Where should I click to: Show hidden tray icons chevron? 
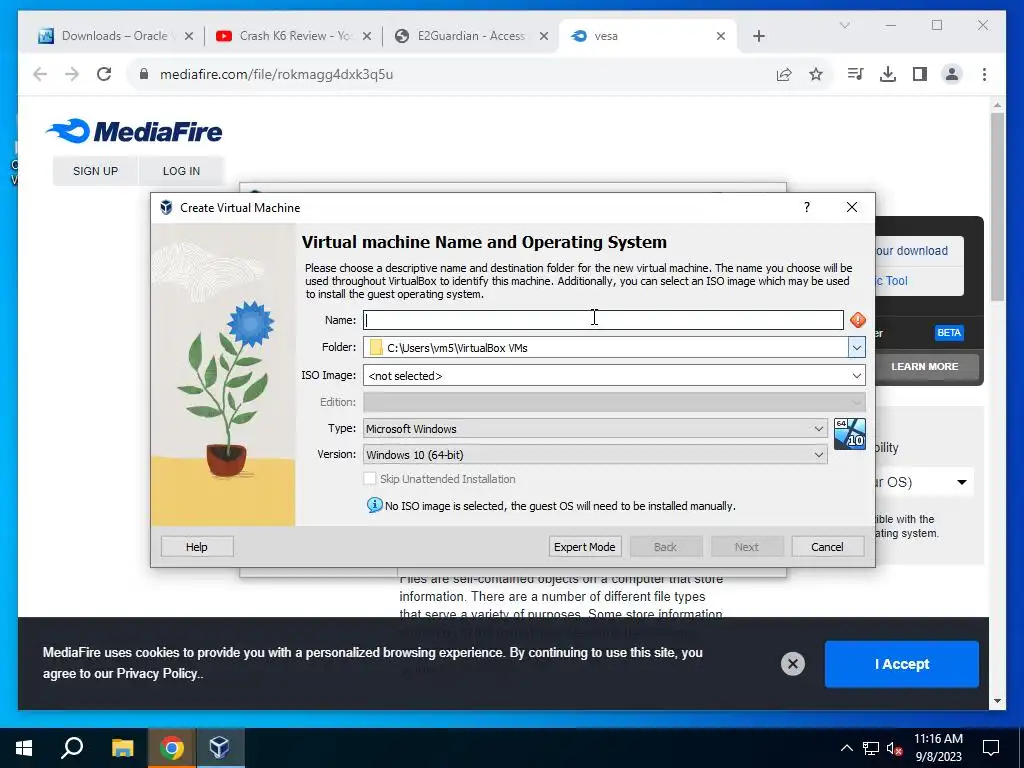tap(846, 748)
